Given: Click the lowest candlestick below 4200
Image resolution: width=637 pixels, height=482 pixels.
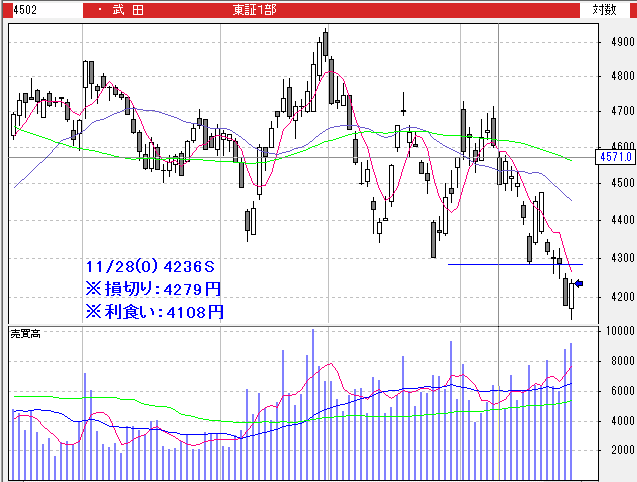Looking at the screenshot, I should coord(572,298).
